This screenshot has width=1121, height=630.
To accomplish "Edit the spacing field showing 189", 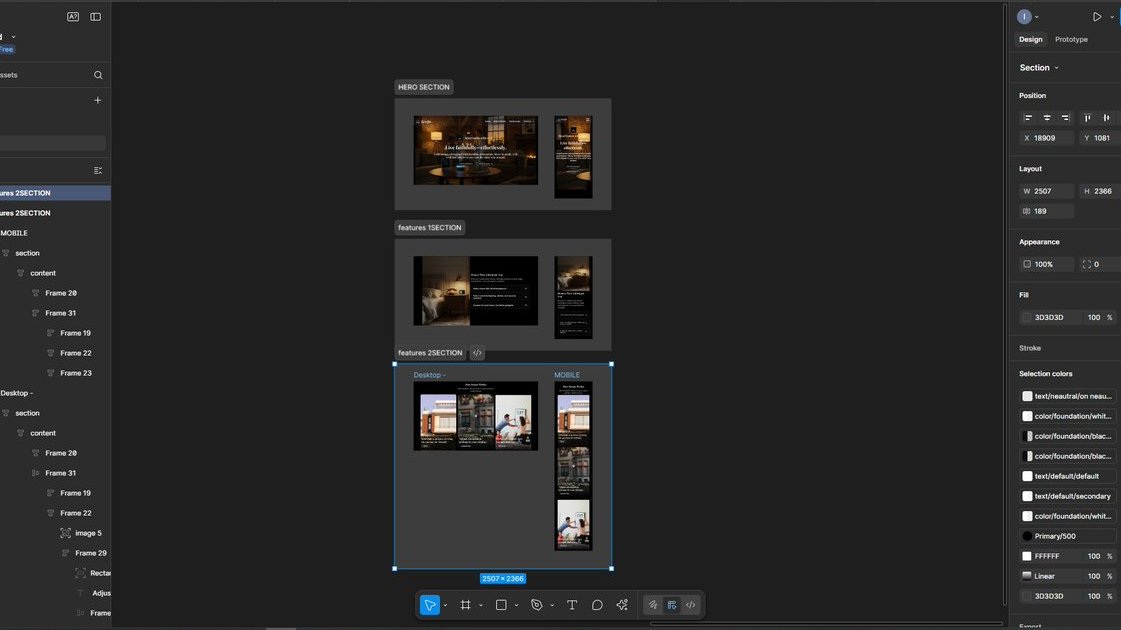I will click(x=1047, y=211).
